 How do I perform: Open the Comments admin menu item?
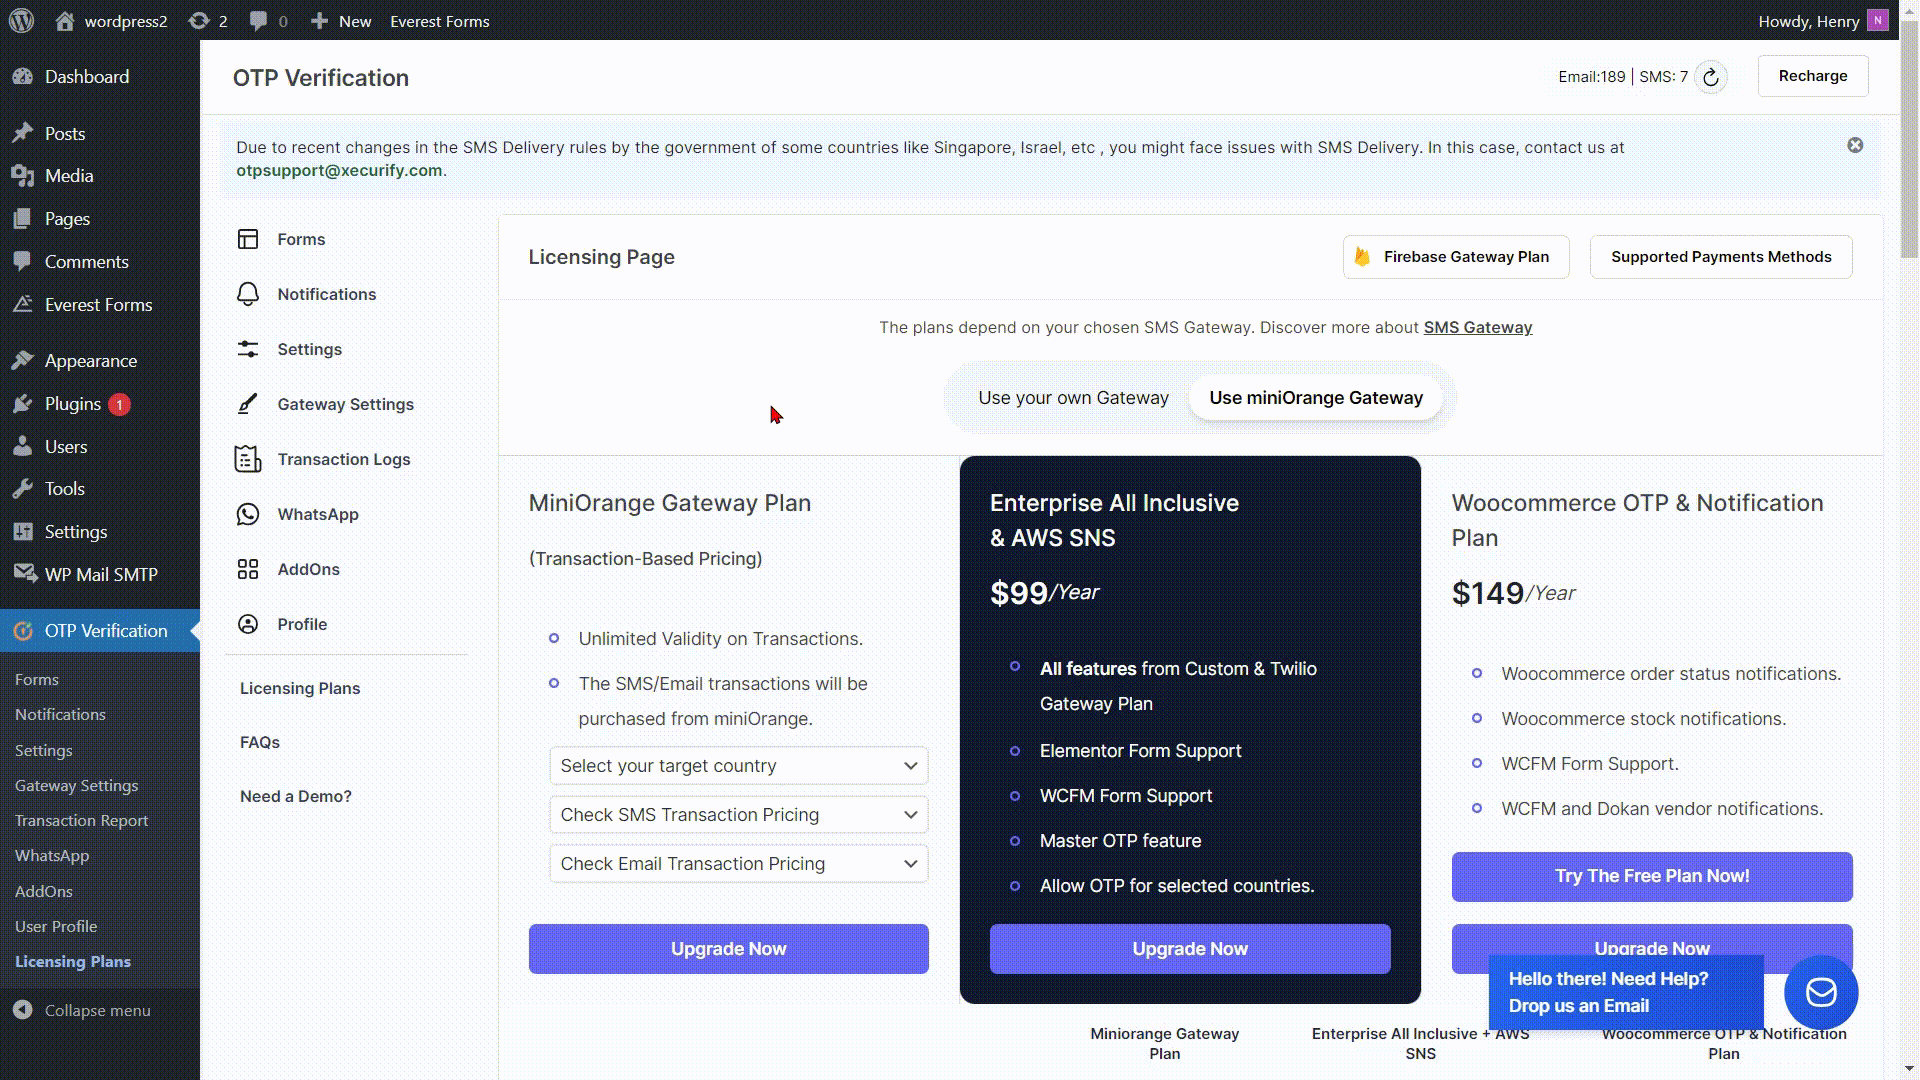(x=87, y=262)
